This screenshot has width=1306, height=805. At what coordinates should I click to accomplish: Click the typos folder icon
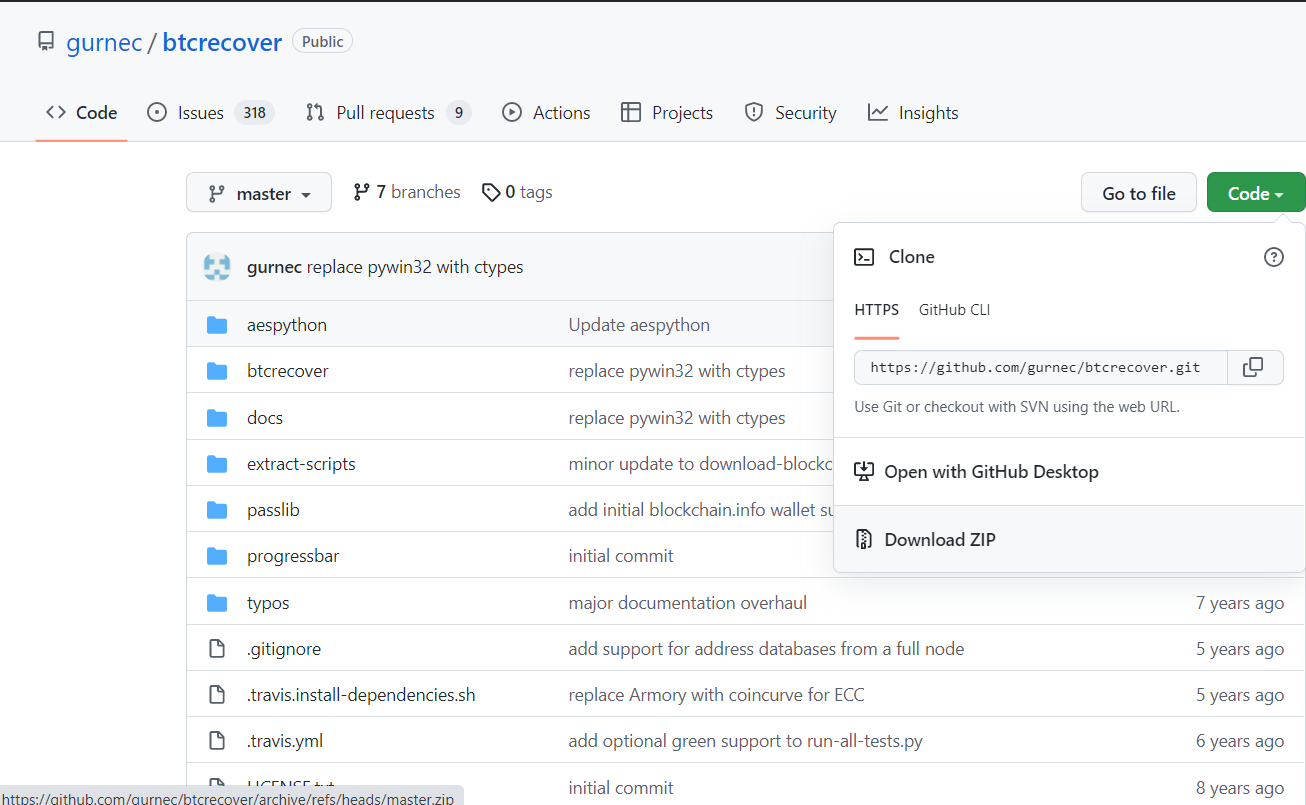pyautogui.click(x=217, y=603)
